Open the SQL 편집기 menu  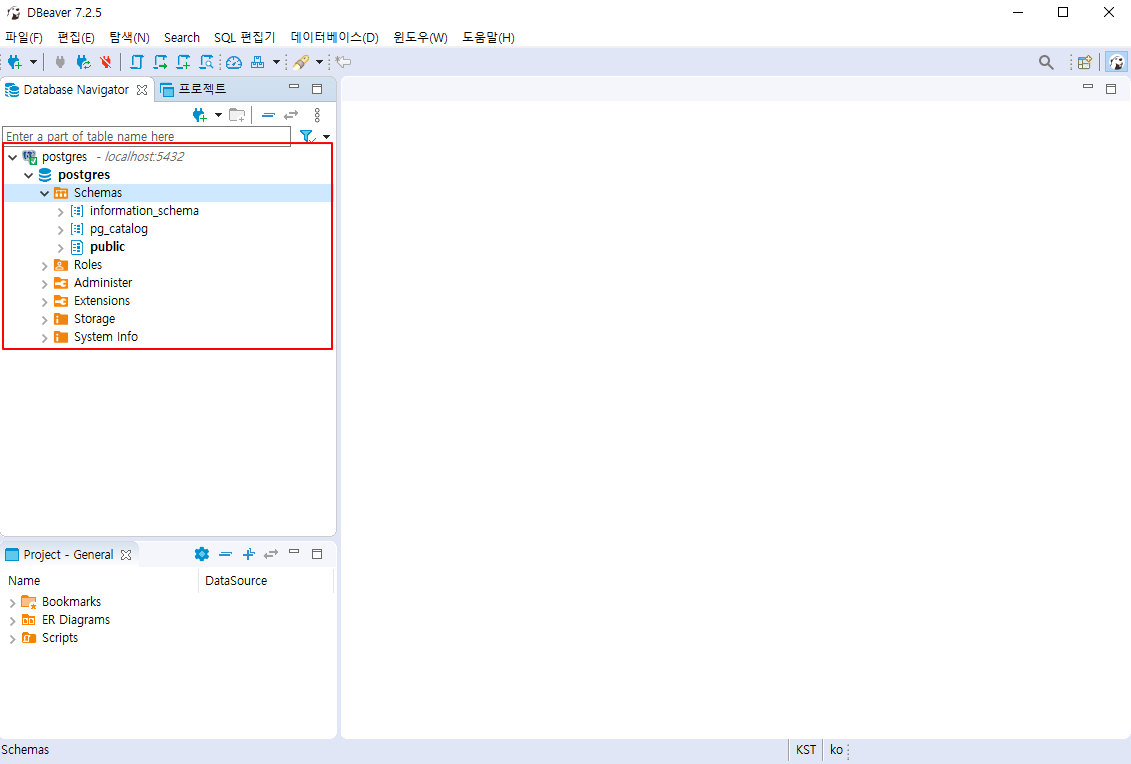(245, 38)
